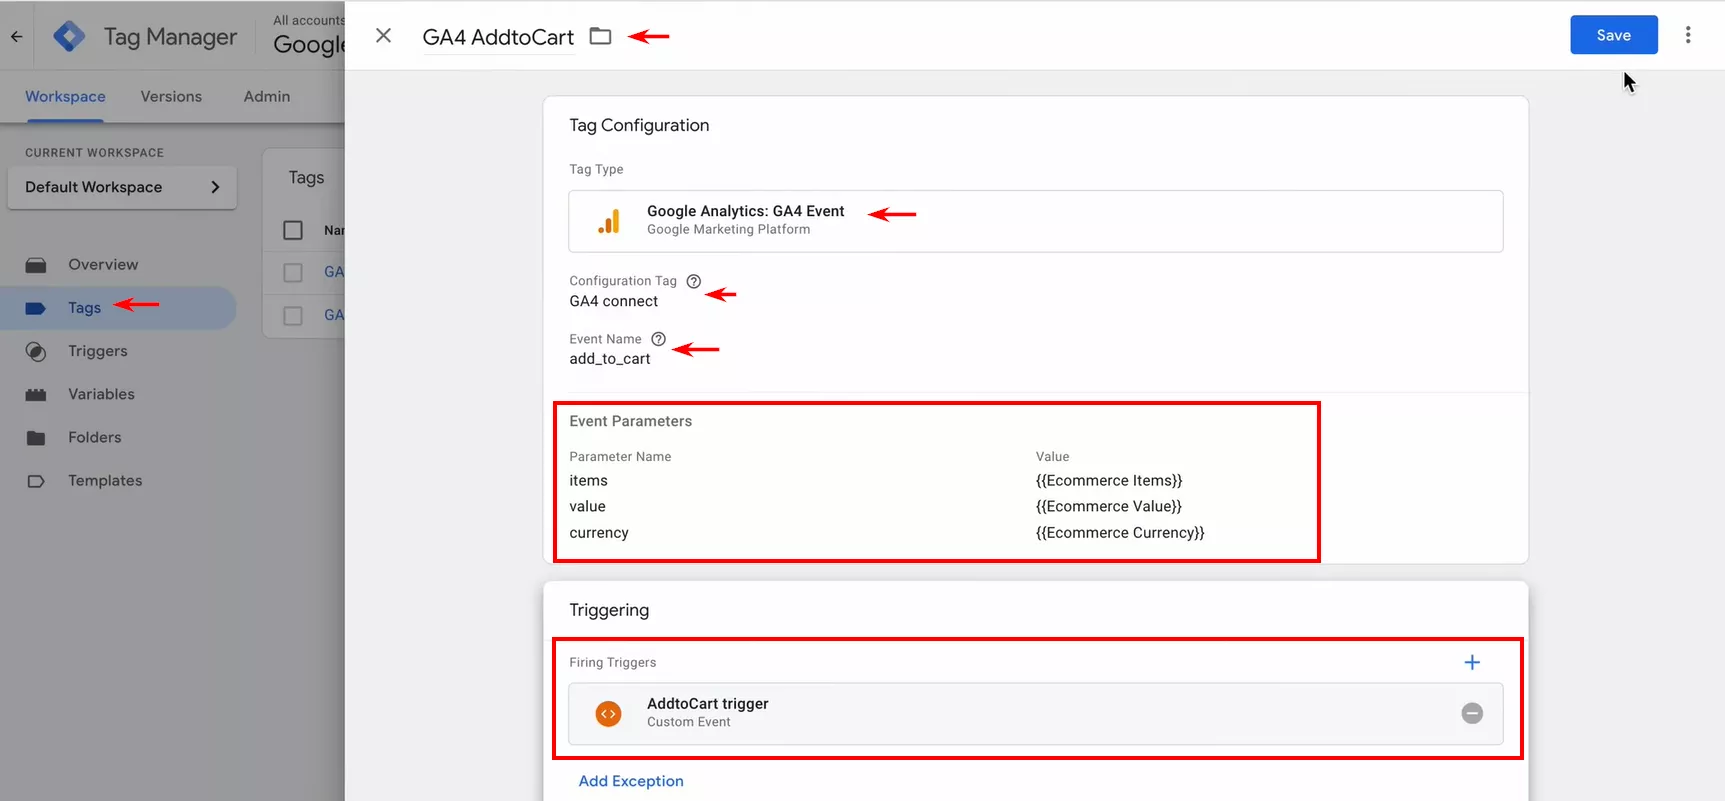Close the GA4 AddtoCart tag editor
Screen dimensions: 1725x801
(x=383, y=36)
